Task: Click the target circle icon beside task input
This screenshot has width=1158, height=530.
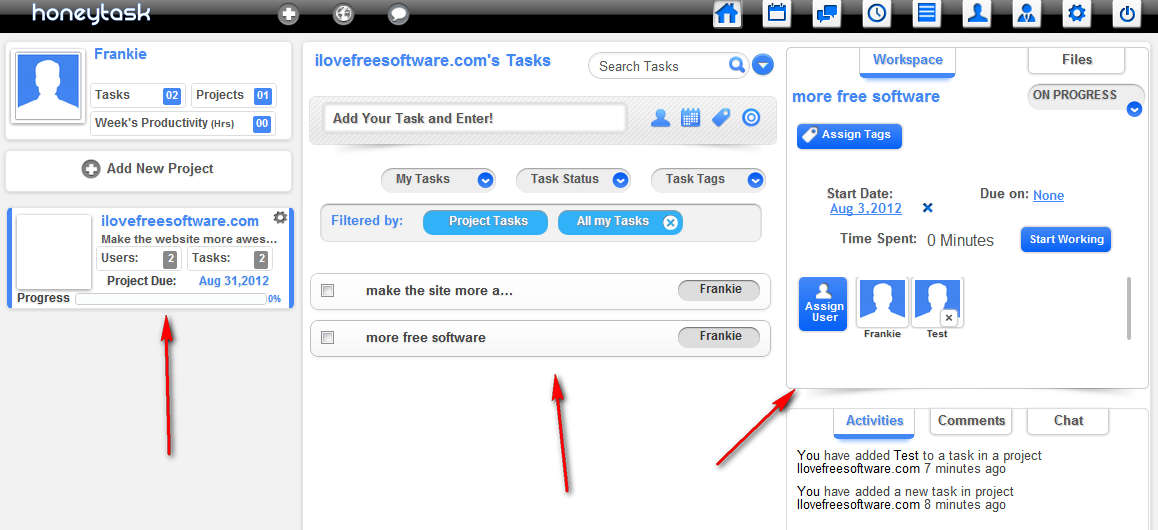Action: (x=751, y=117)
